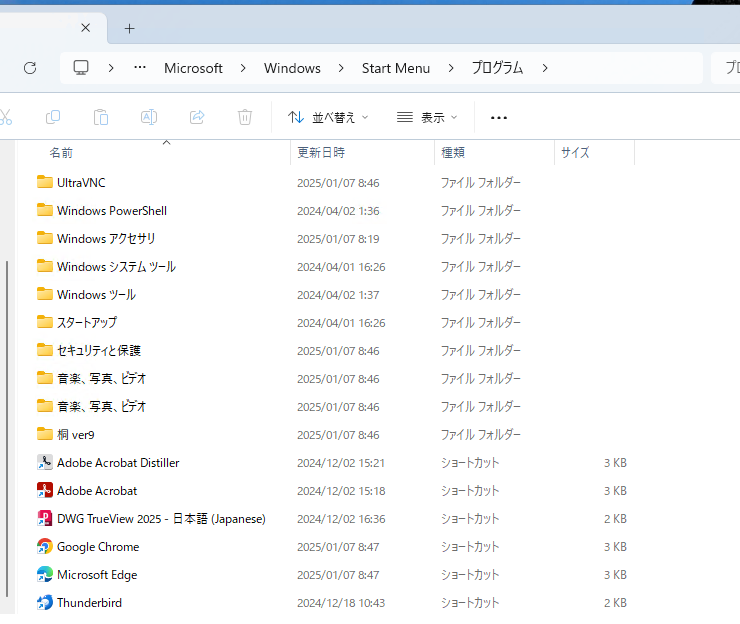Image resolution: width=740 pixels, height=624 pixels.
Task: Open the 表示 view dropdown
Action: tap(427, 117)
